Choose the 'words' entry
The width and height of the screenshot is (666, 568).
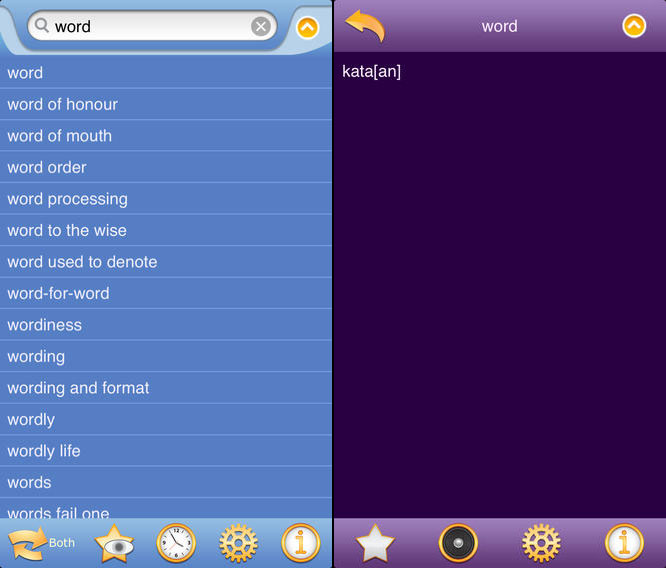coord(166,482)
